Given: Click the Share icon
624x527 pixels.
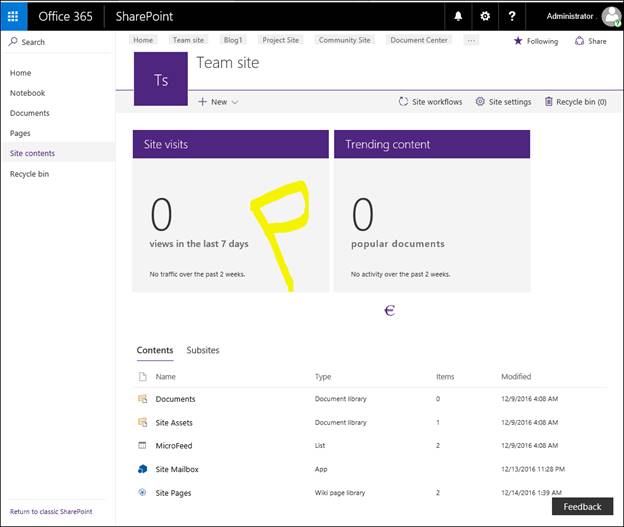Looking at the screenshot, I should [579, 41].
